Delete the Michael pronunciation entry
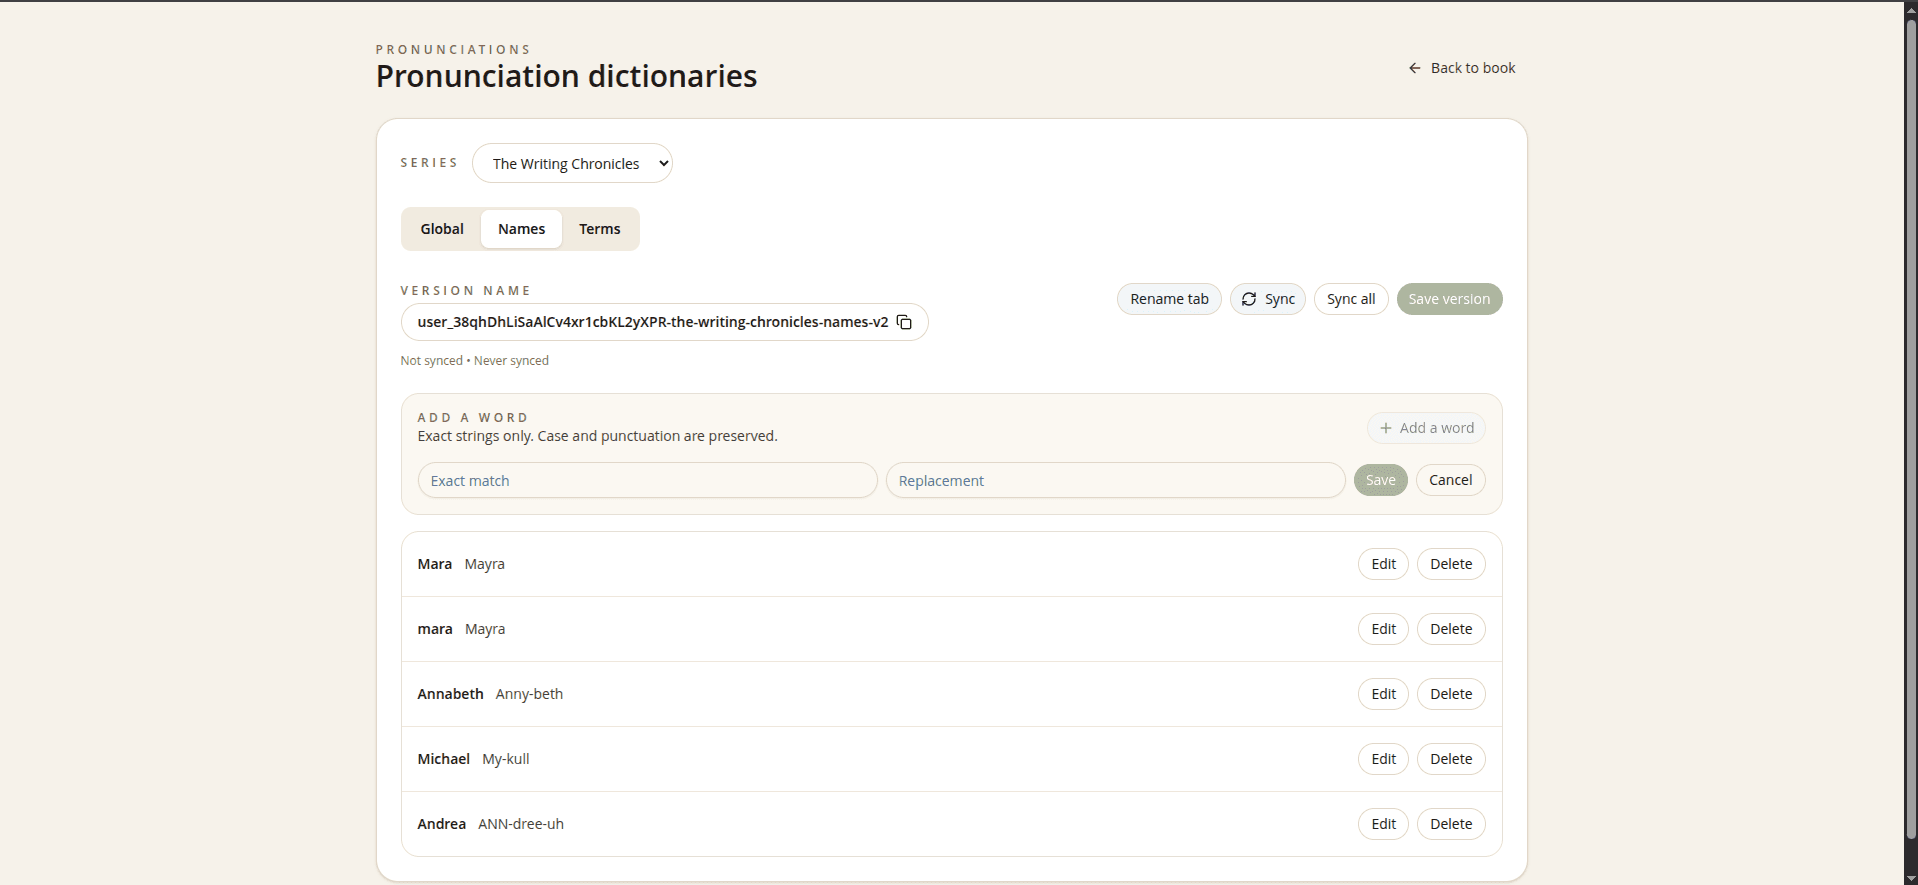Viewport: 1918px width, 885px height. coord(1450,759)
